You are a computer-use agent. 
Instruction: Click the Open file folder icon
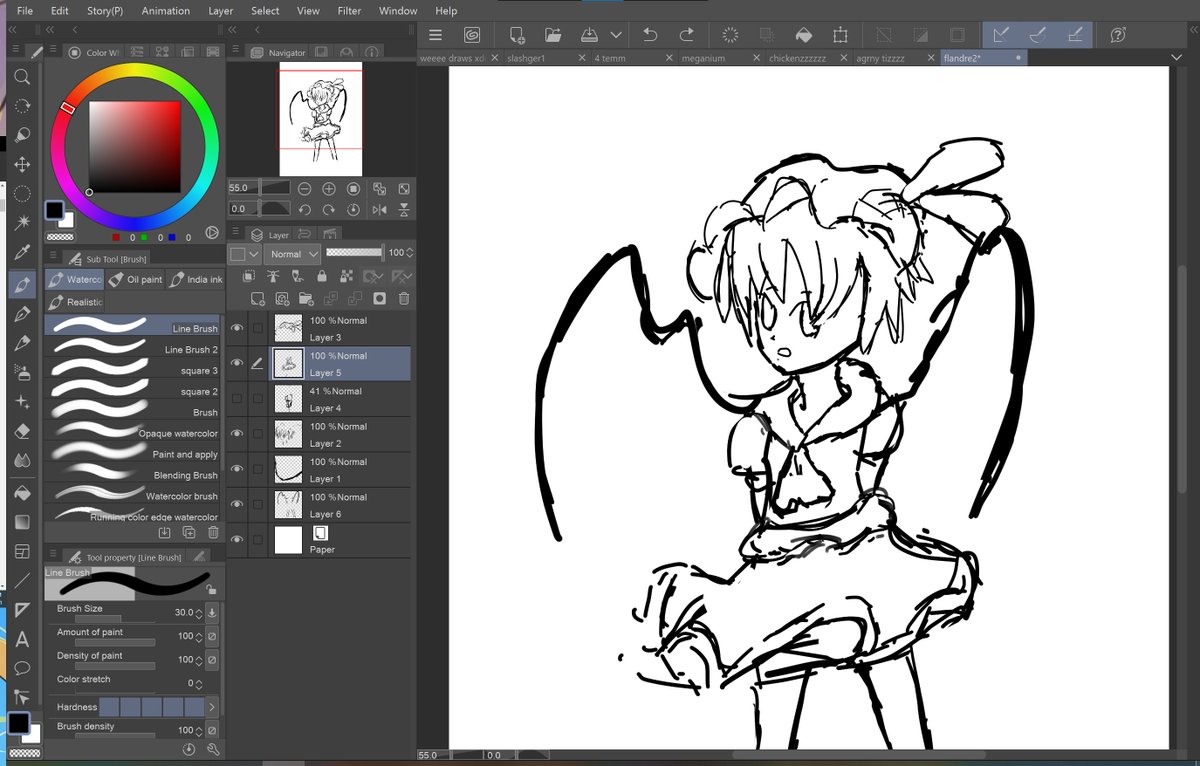tap(552, 34)
